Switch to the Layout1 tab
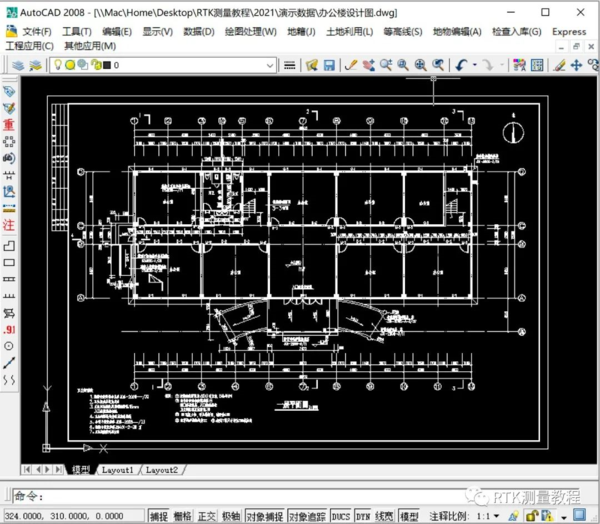The height and width of the screenshot is (524, 600). point(117,470)
